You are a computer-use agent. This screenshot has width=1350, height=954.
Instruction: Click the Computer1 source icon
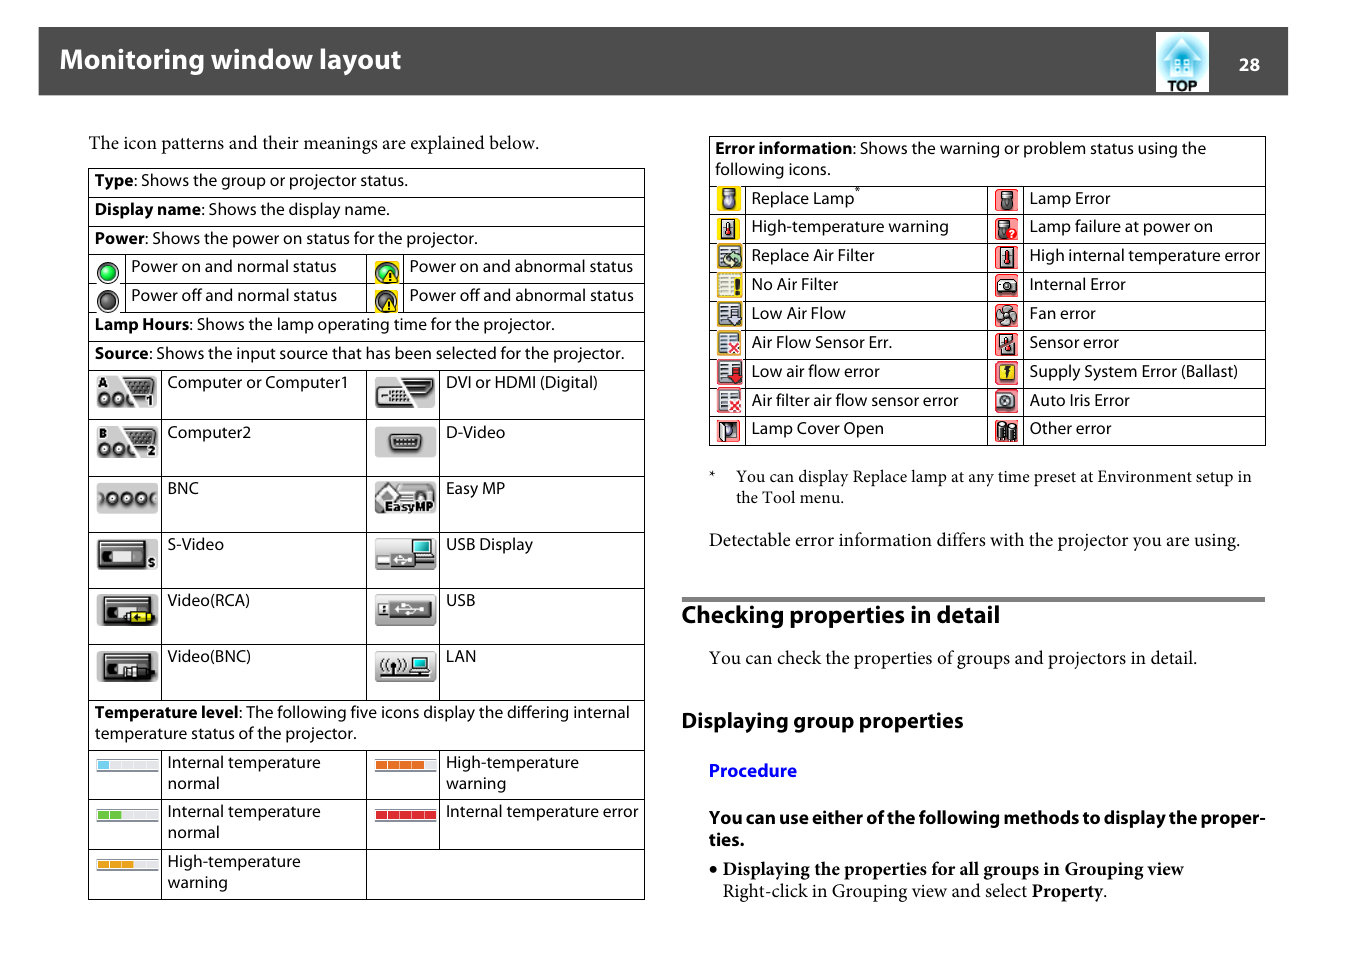126,391
